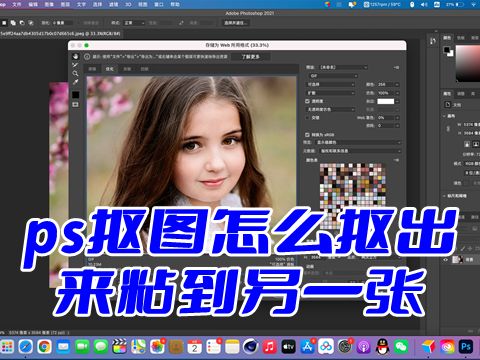Toggle the 透明度 checkbox

point(307,101)
